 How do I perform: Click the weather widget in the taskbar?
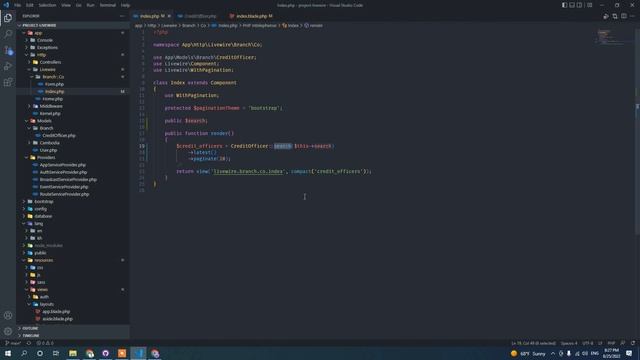529,353
